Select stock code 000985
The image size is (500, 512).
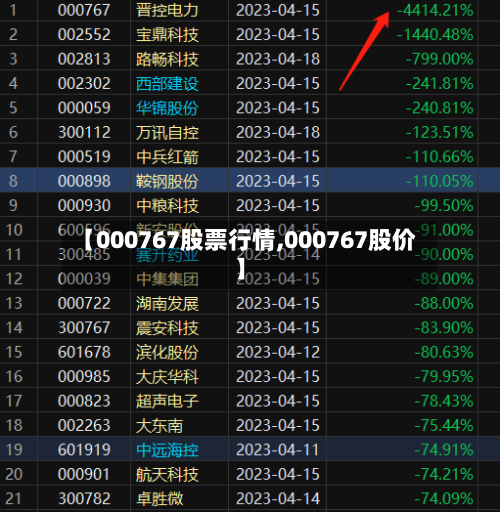84,377
